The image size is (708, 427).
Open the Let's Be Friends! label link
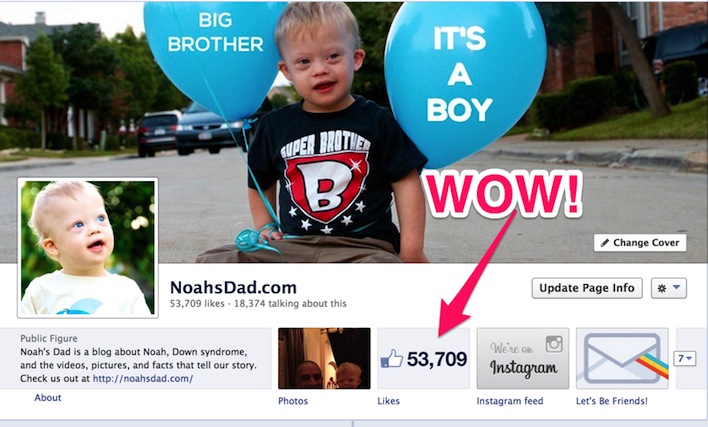612,401
